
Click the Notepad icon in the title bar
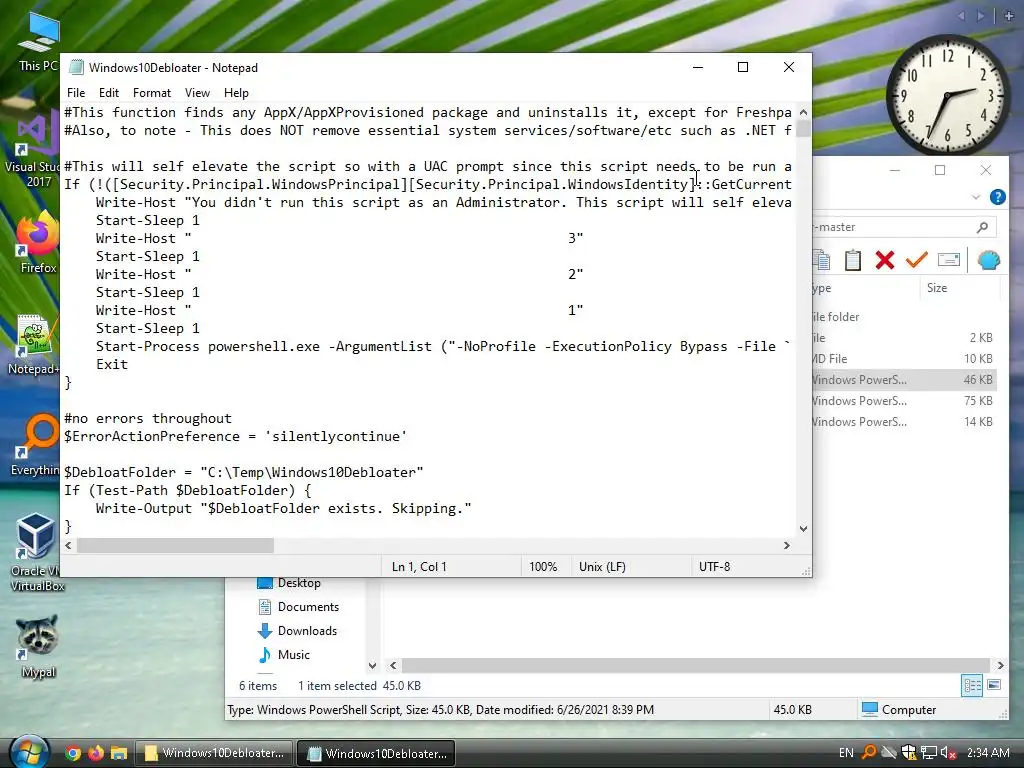(76, 67)
